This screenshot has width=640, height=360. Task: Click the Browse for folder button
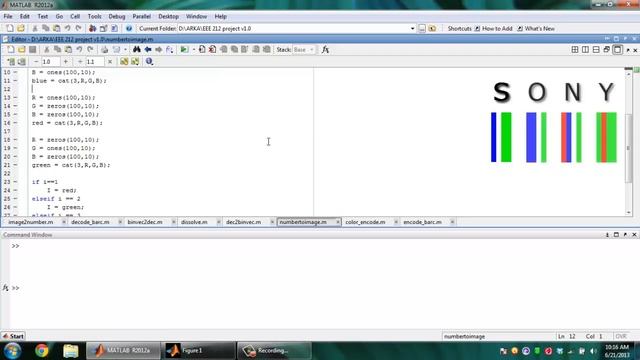click(x=422, y=28)
